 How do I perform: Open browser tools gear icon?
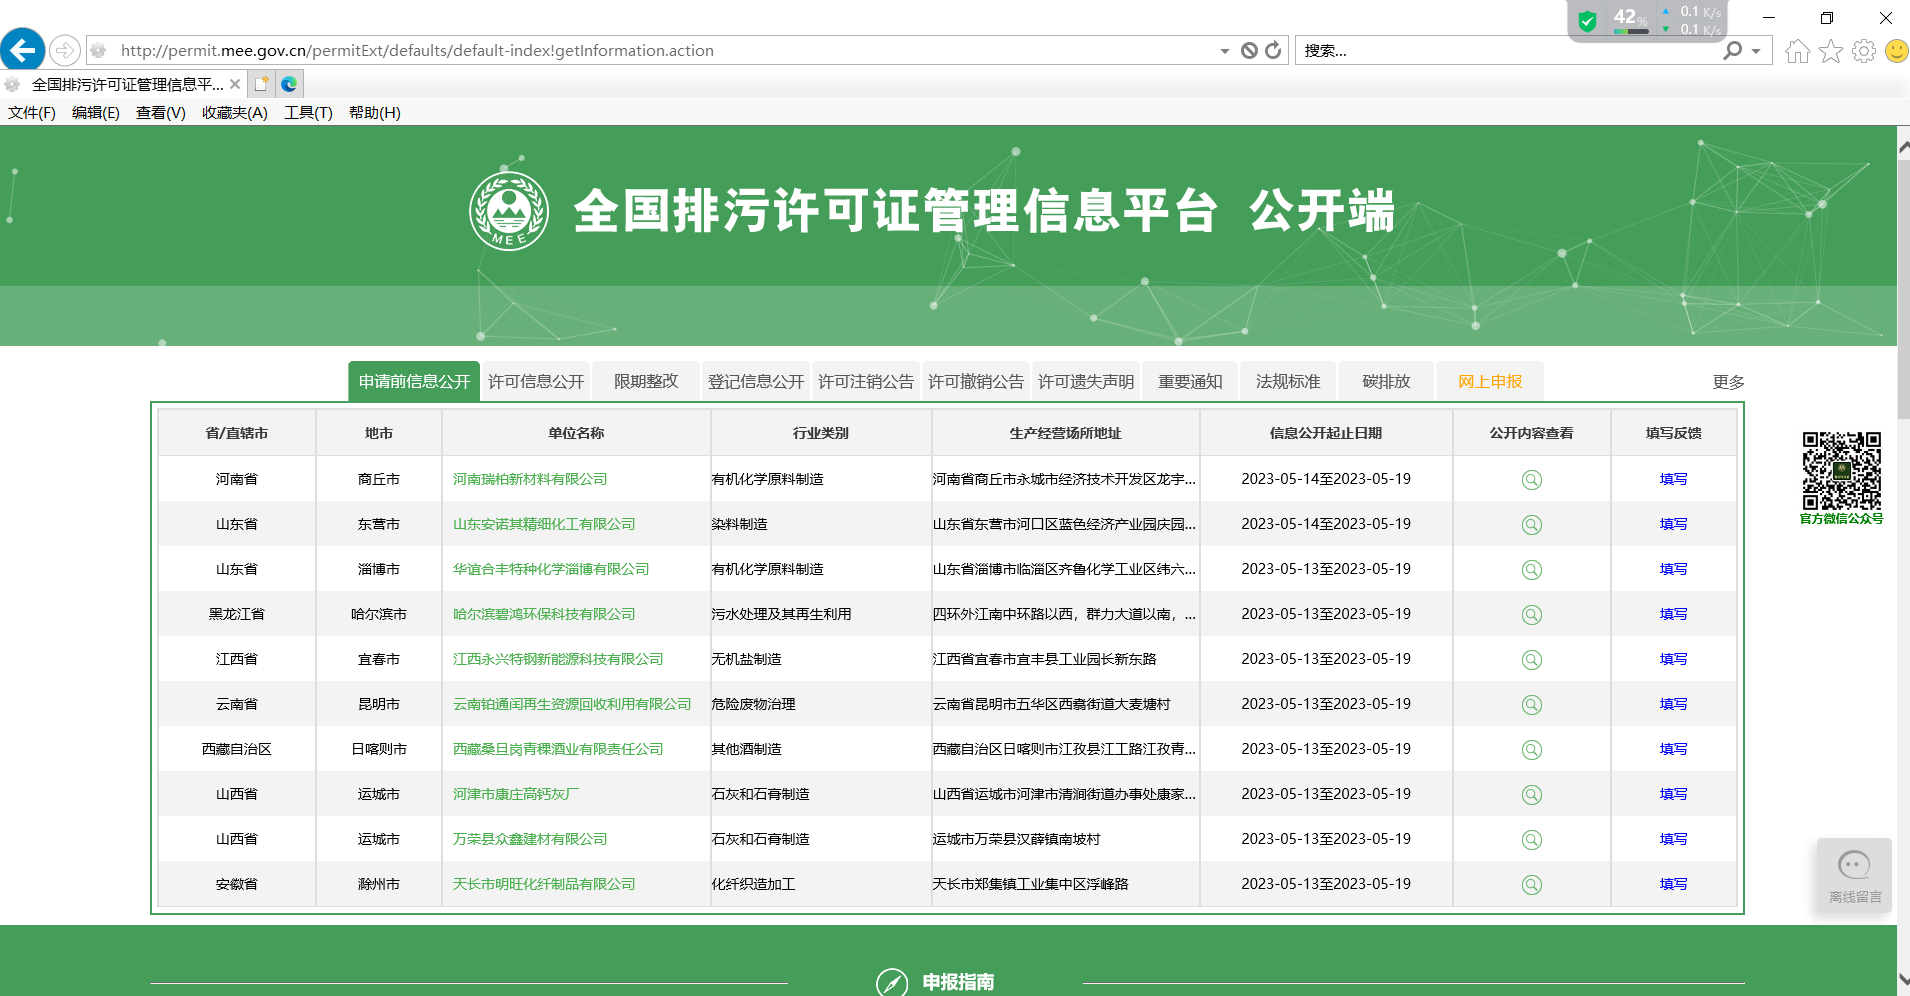tap(1863, 51)
